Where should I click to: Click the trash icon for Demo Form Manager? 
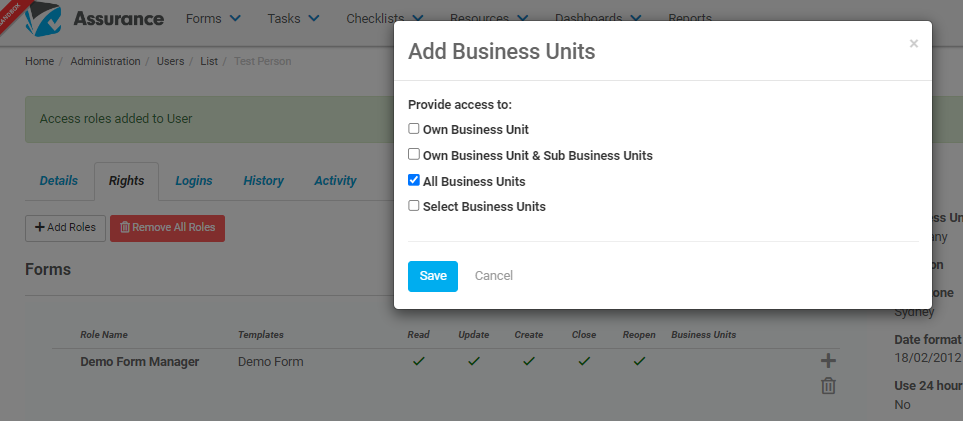tap(828, 386)
